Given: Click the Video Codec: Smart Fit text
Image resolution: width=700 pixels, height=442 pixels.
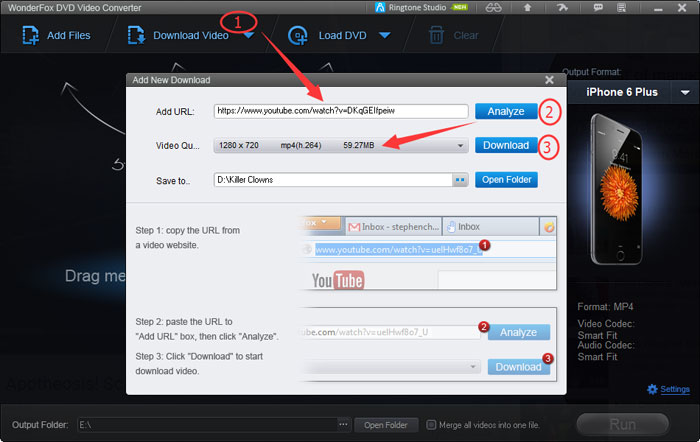Looking at the screenshot, I should point(605,329).
